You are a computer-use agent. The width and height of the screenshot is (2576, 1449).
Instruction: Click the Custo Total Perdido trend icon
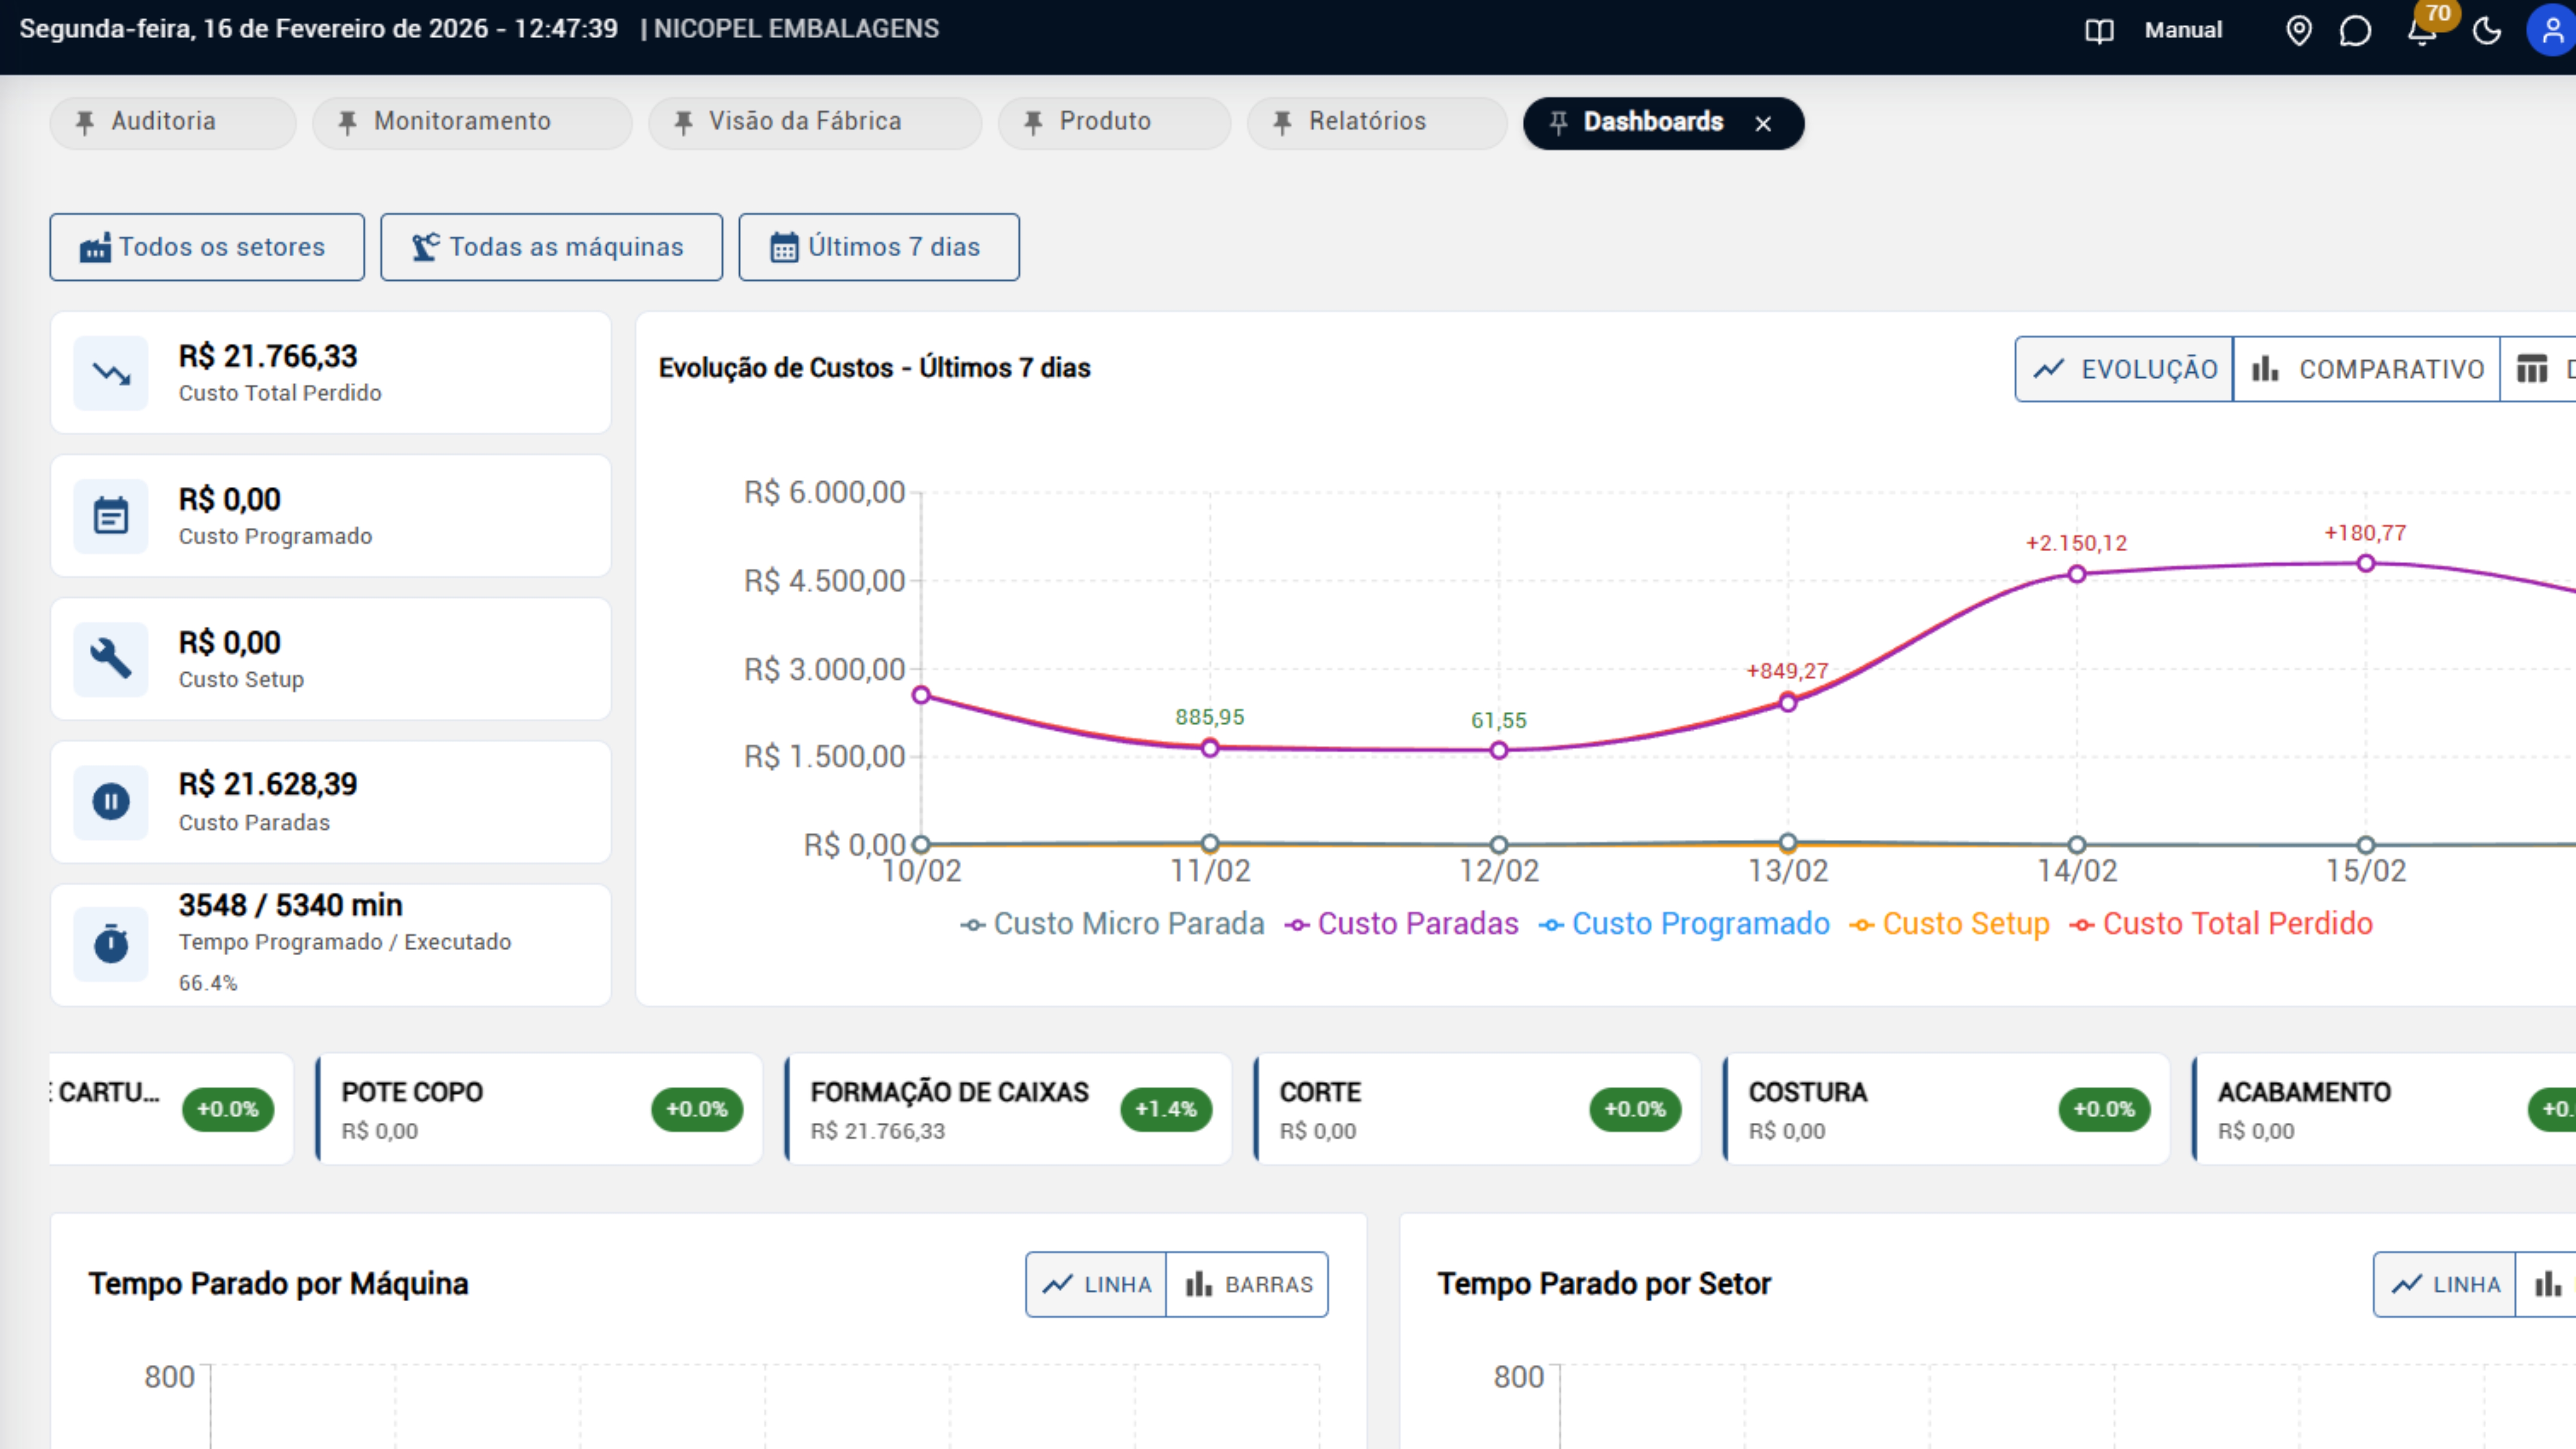[111, 373]
